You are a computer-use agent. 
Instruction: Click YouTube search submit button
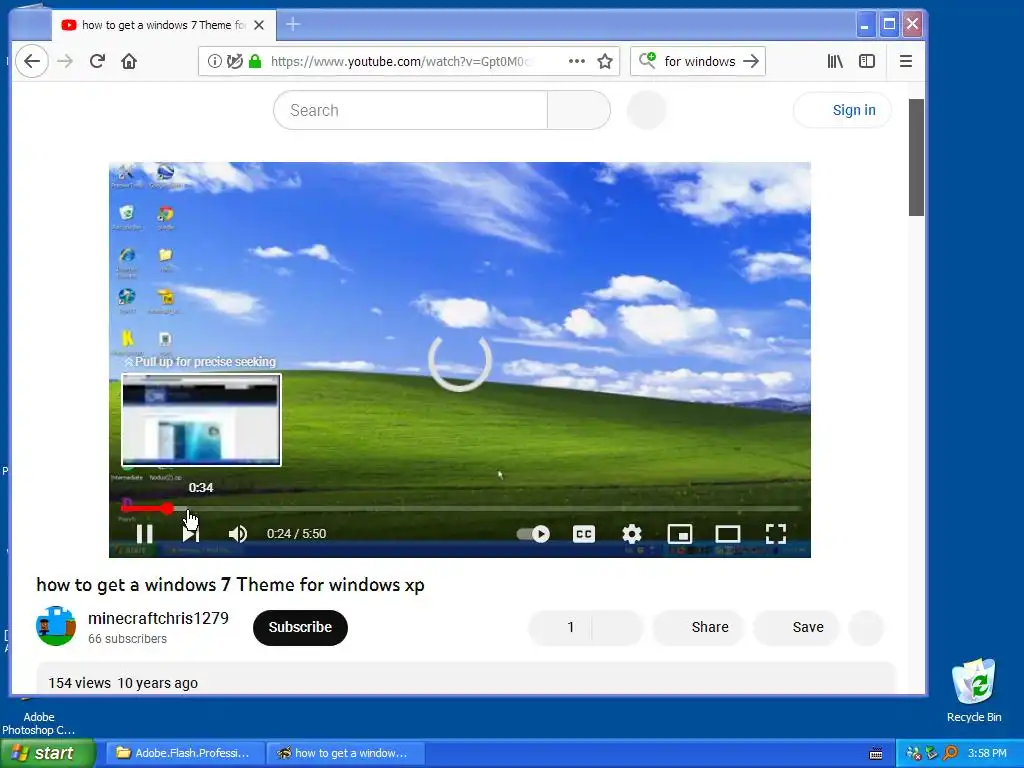579,110
